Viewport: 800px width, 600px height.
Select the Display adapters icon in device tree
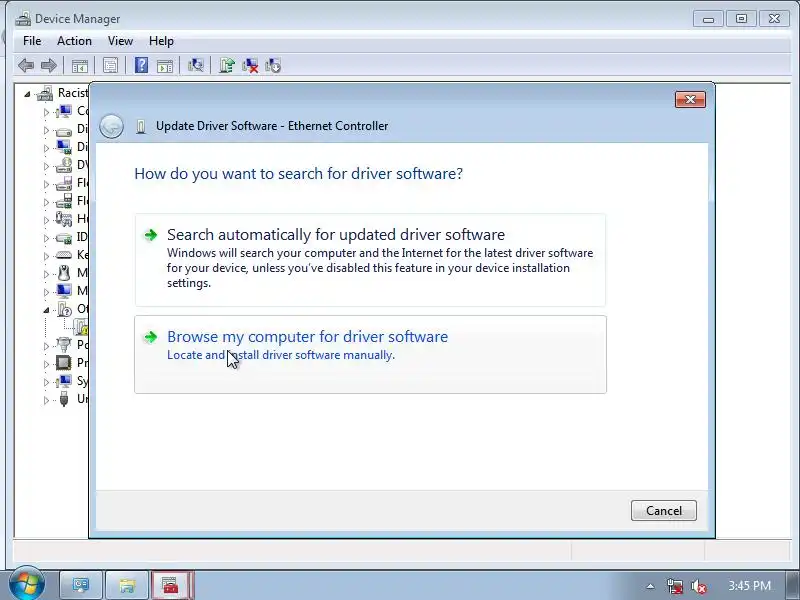(64, 147)
